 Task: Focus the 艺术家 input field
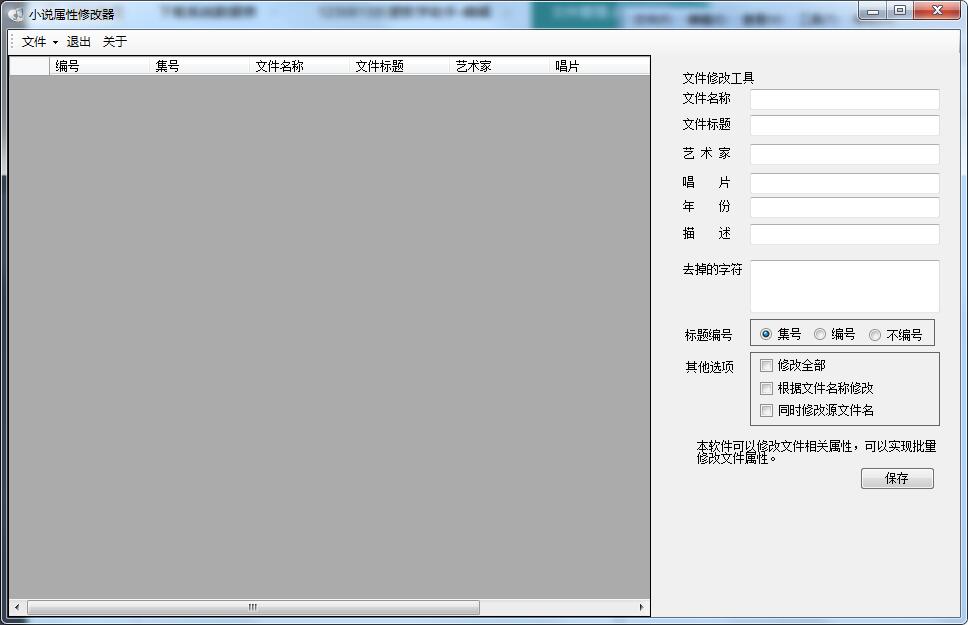(845, 154)
